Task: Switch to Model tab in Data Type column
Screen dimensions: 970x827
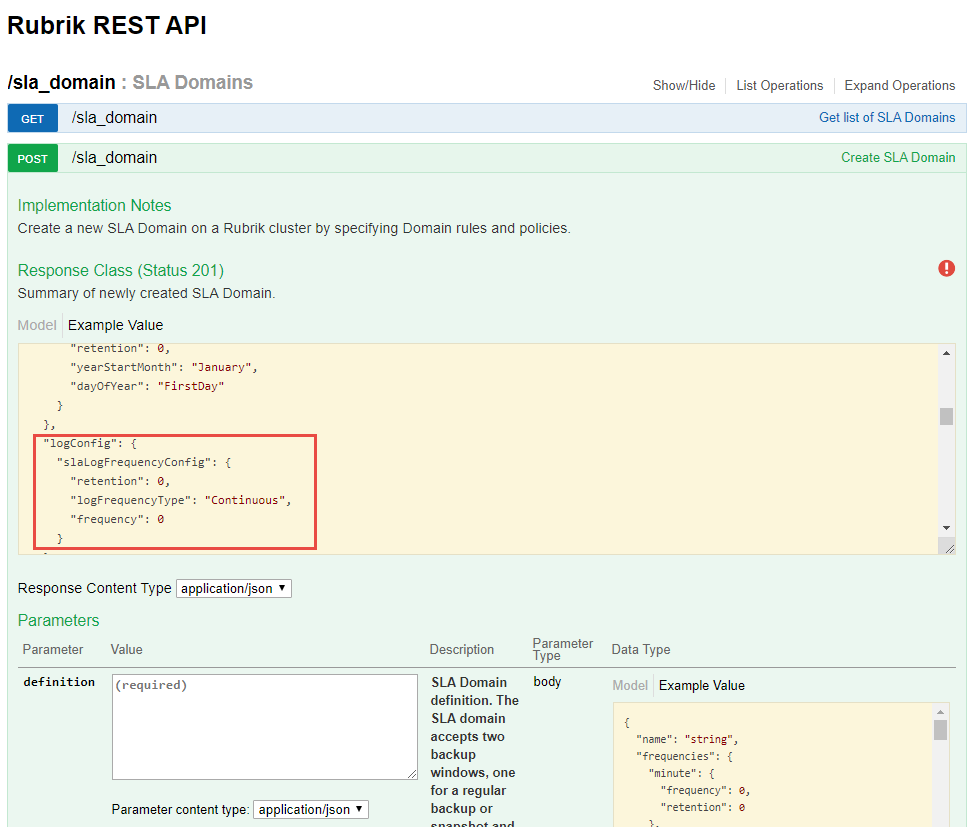Action: 630,685
